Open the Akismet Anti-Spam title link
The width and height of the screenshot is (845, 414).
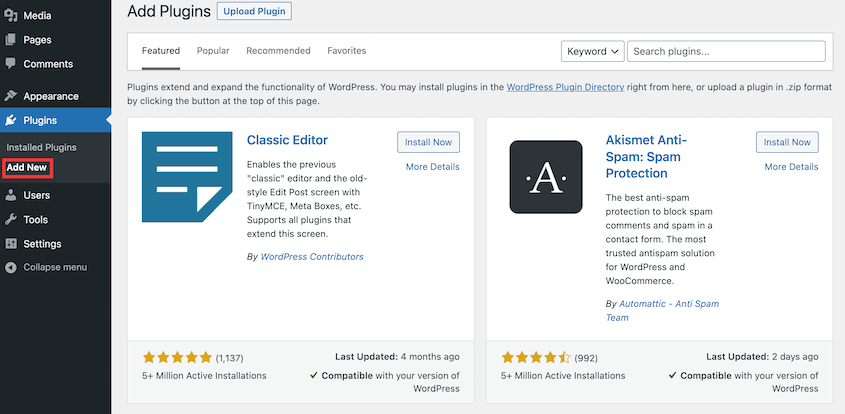pos(646,157)
